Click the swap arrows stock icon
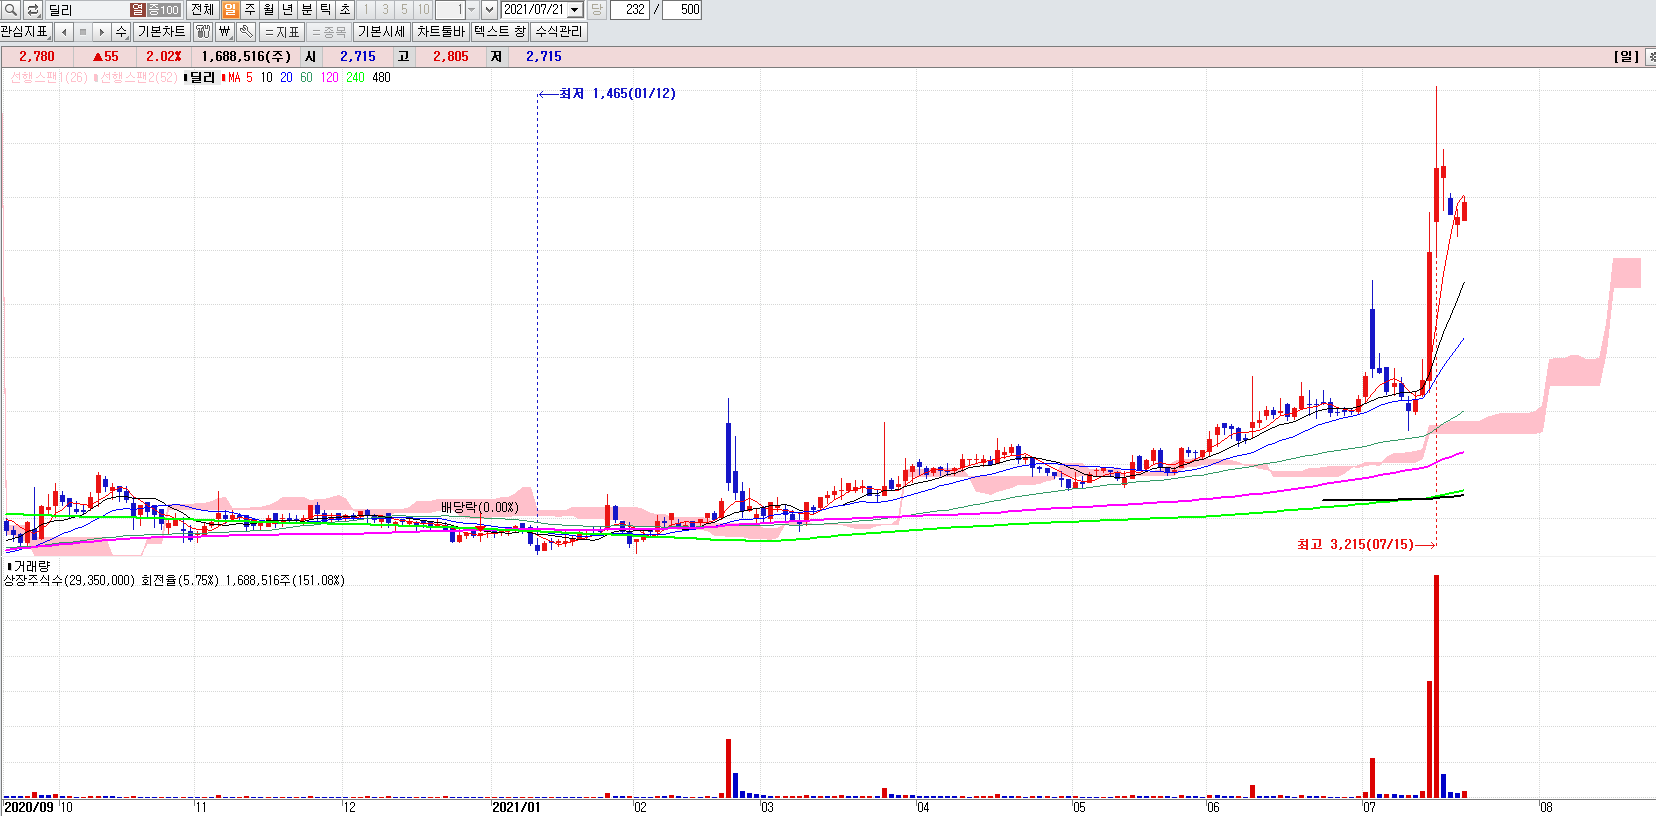1656x816 pixels. coord(33,10)
